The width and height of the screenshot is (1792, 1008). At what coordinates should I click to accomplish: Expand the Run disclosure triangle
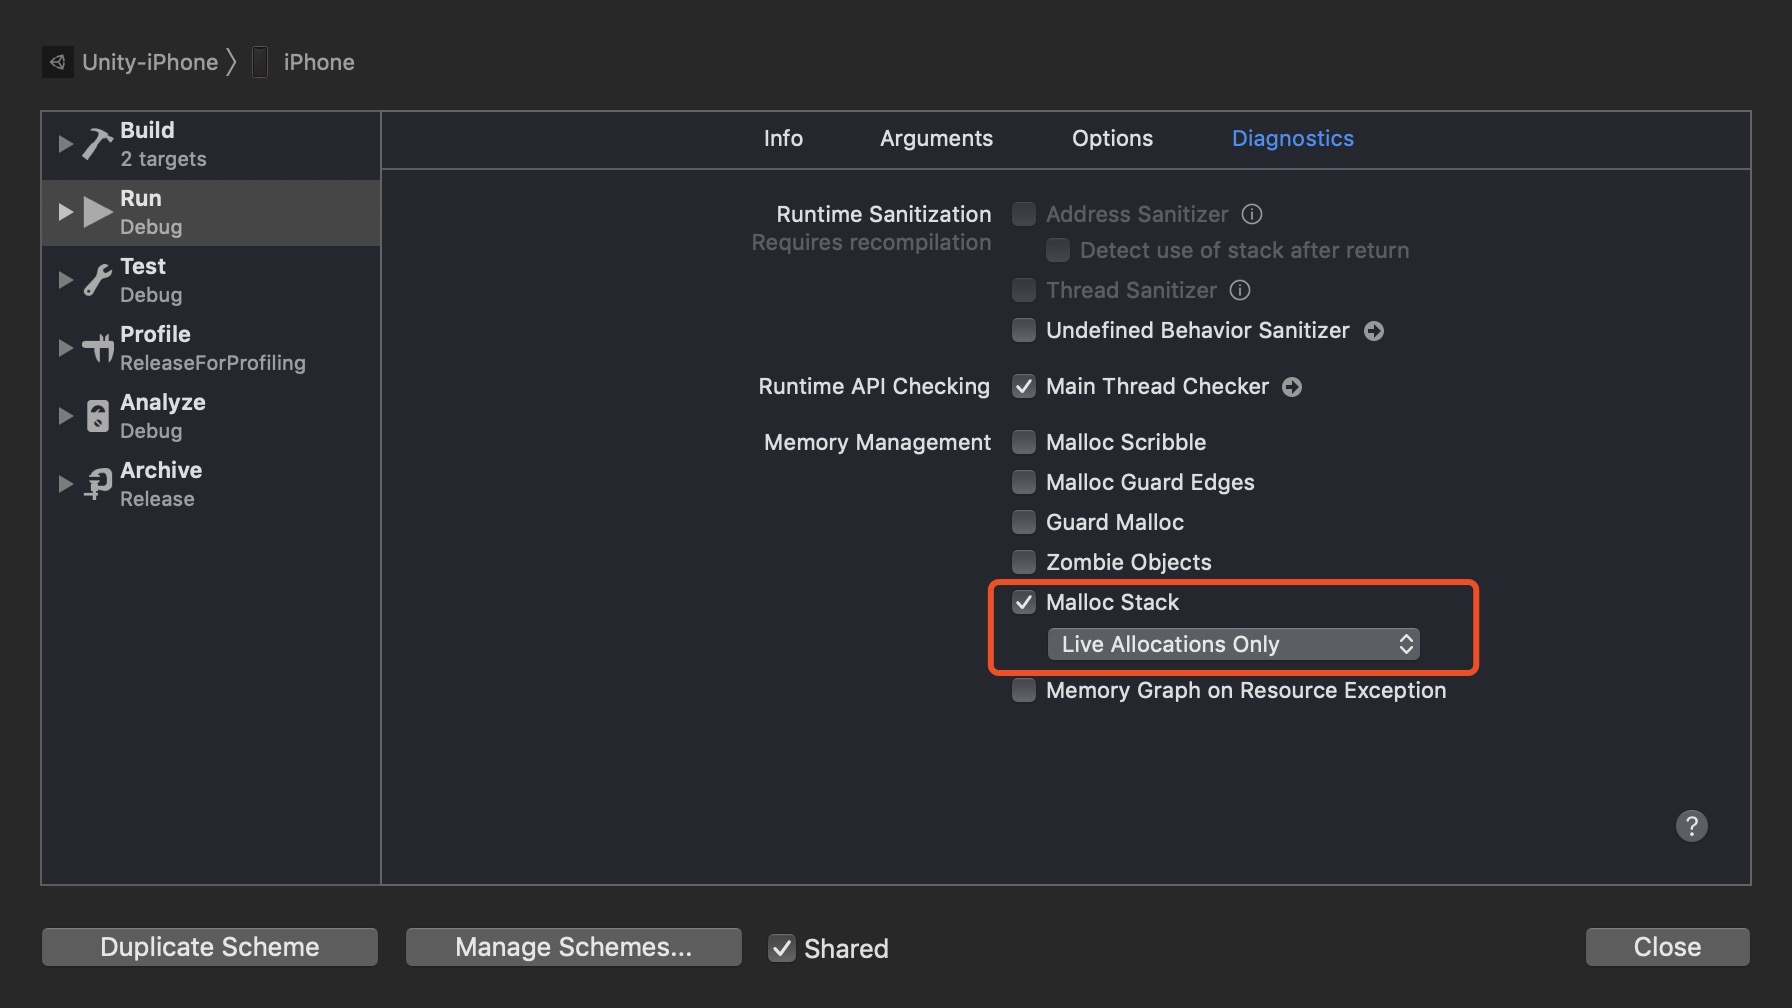coord(65,212)
